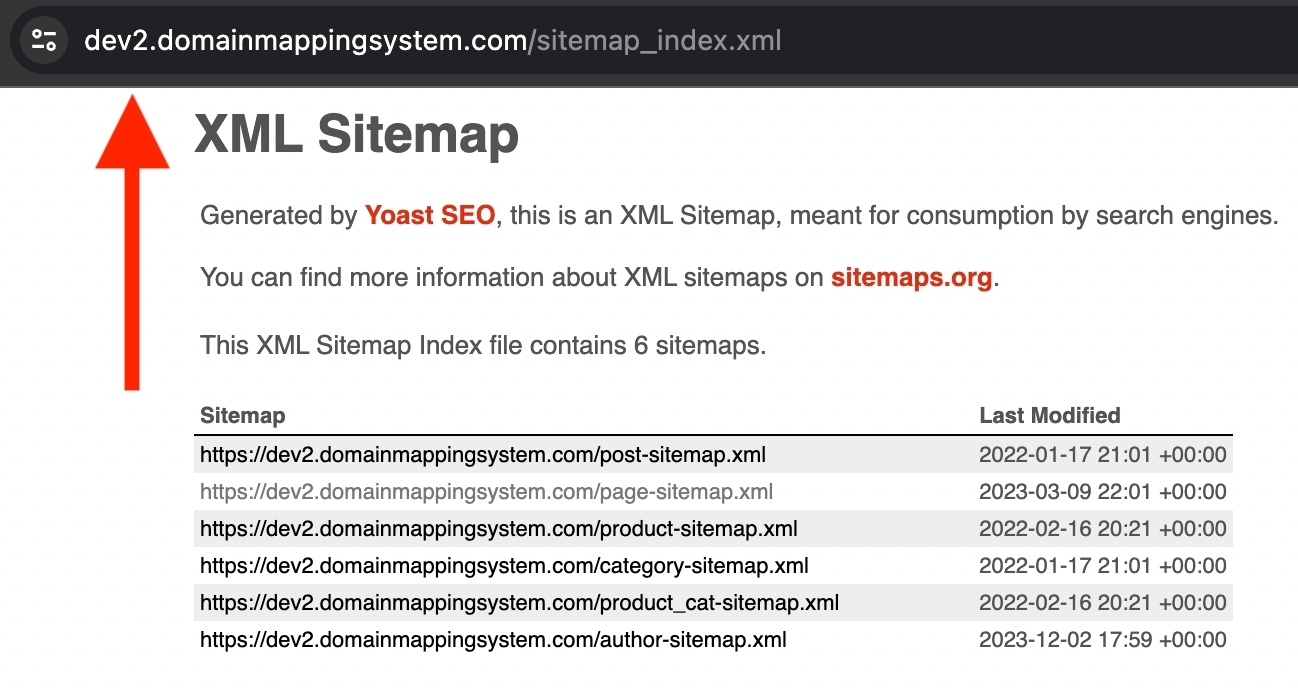The width and height of the screenshot is (1298, 688).
Task: Click the 2023-12-02 17:59 modified date
Action: [1102, 640]
